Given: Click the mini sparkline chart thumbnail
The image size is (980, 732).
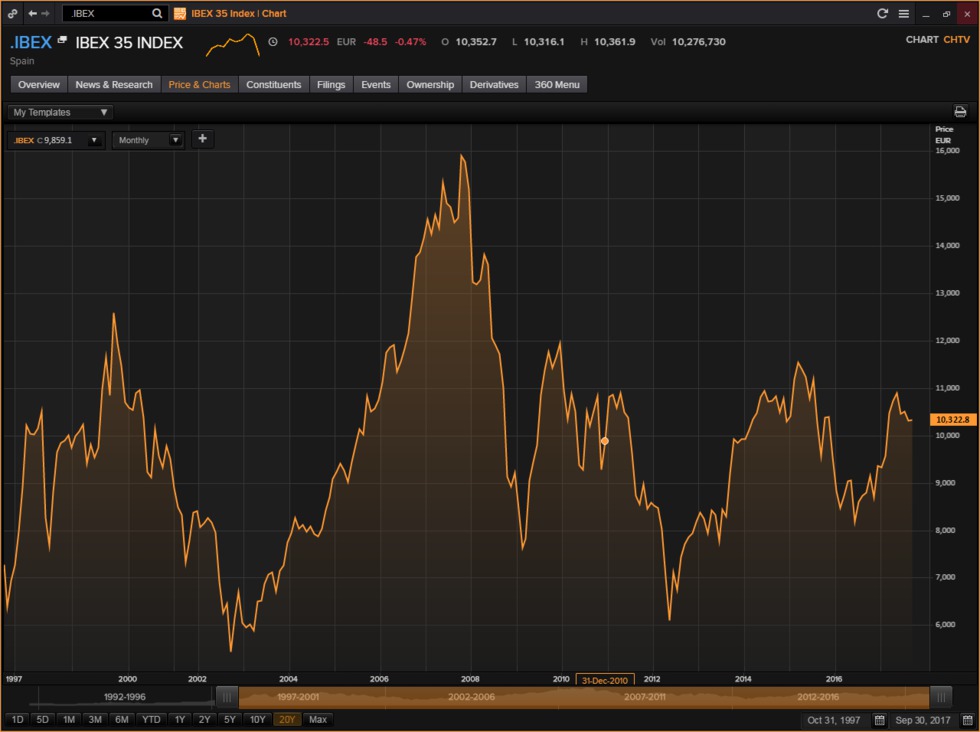Looking at the screenshot, I should coord(232,45).
